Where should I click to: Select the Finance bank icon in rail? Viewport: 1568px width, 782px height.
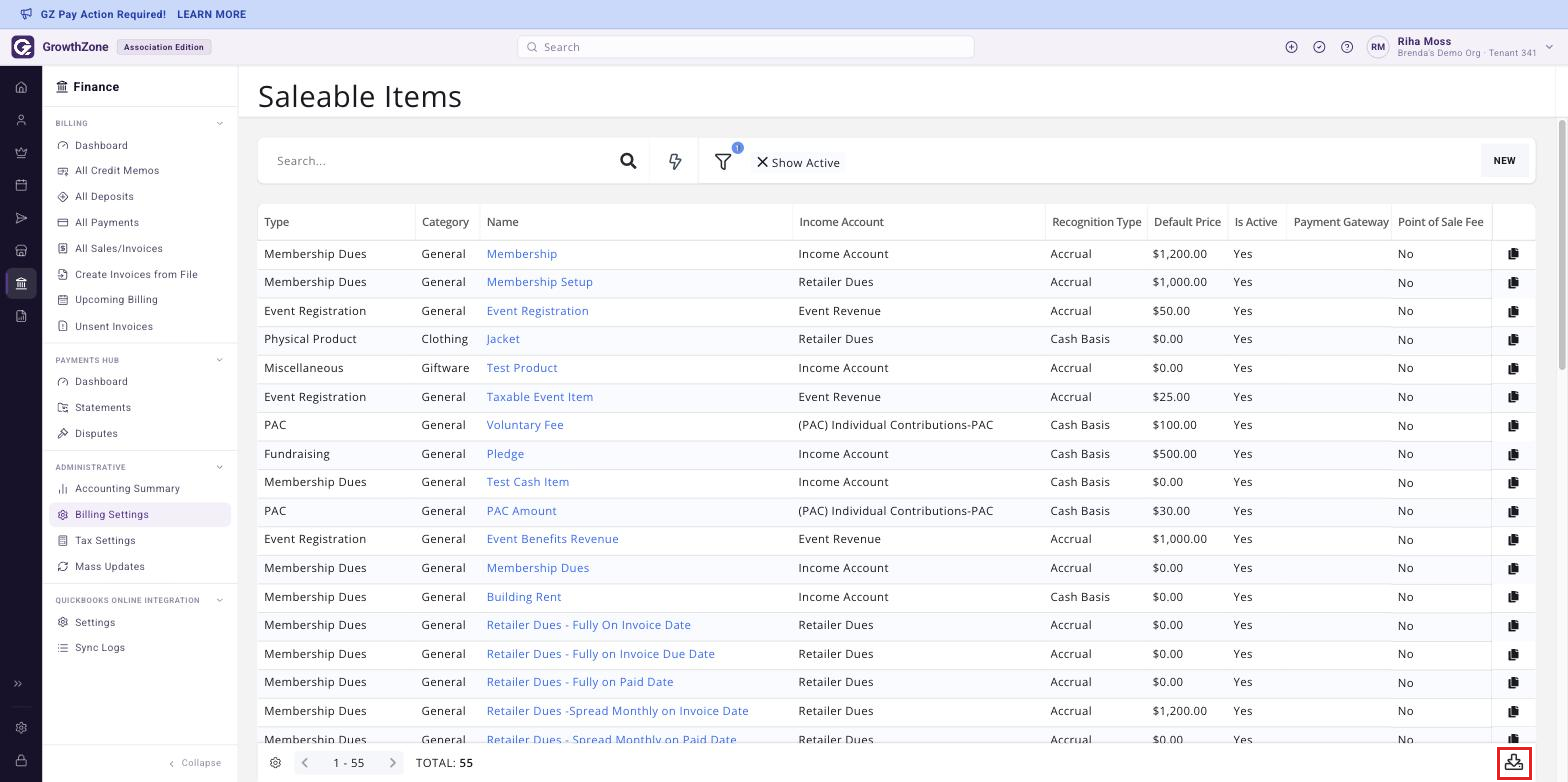21,283
